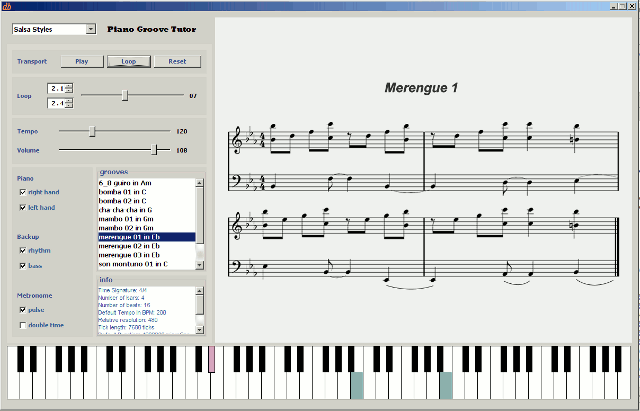
Task: Minimize the Piano Groove Tutor window
Action: click(x=614, y=6)
